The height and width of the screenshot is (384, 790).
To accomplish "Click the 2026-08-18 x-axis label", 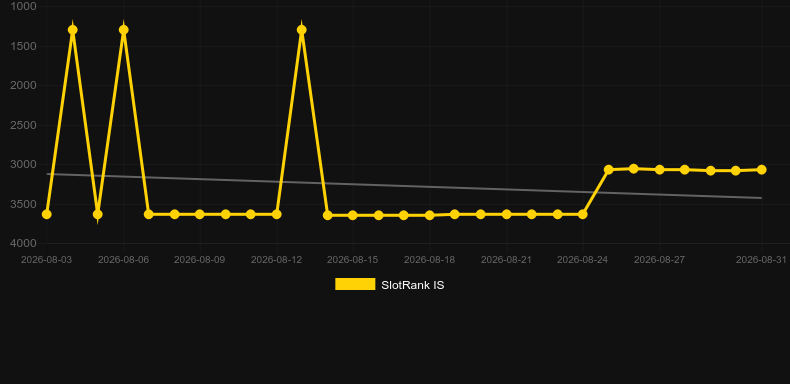I will pos(429,260).
